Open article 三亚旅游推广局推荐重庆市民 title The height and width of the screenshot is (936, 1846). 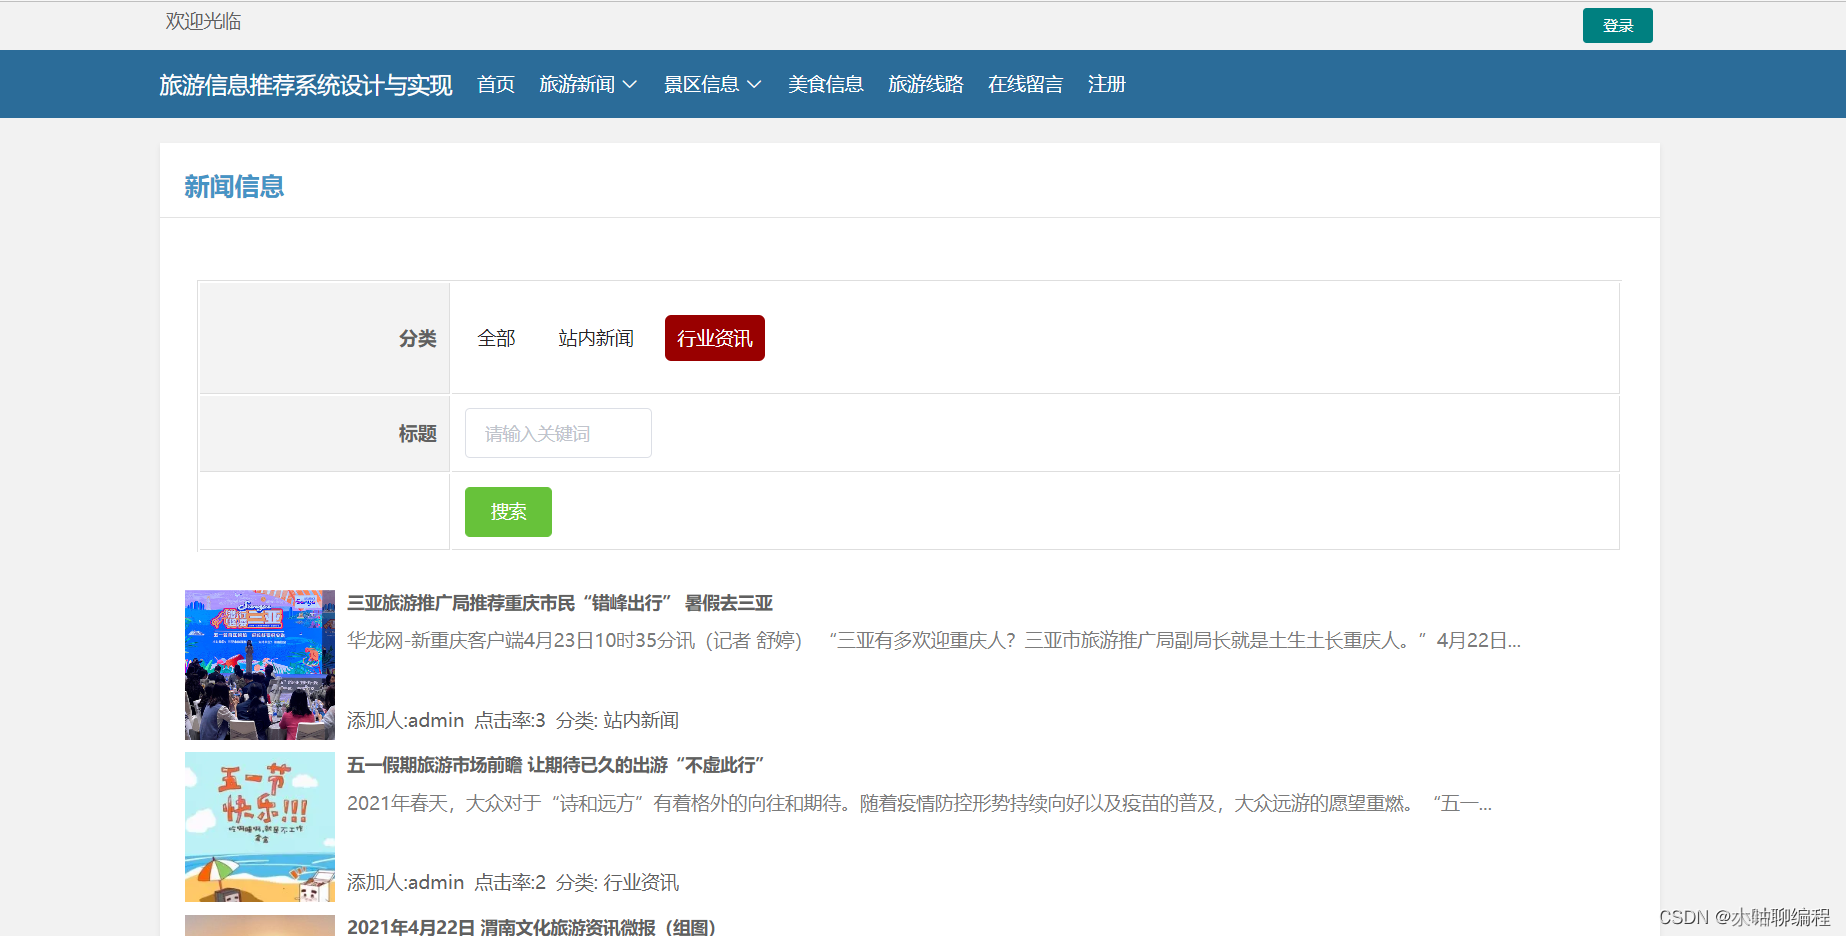pyautogui.click(x=560, y=603)
